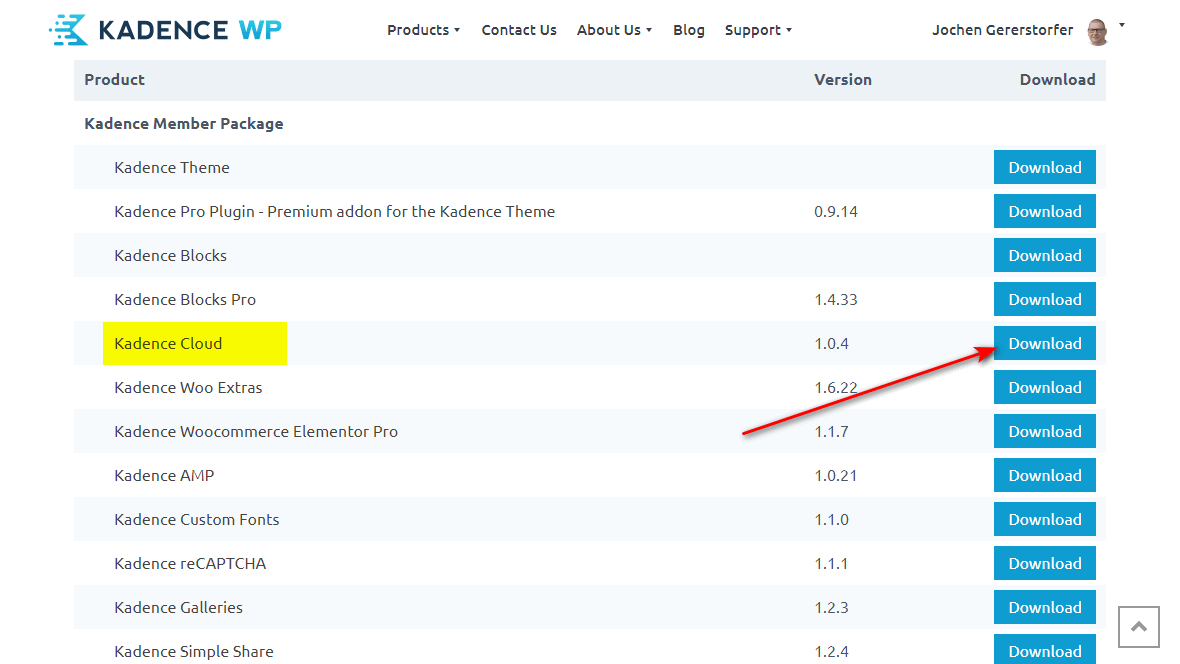Click the Kadence WP logo
This screenshot has height=664, width=1180.
[165, 30]
